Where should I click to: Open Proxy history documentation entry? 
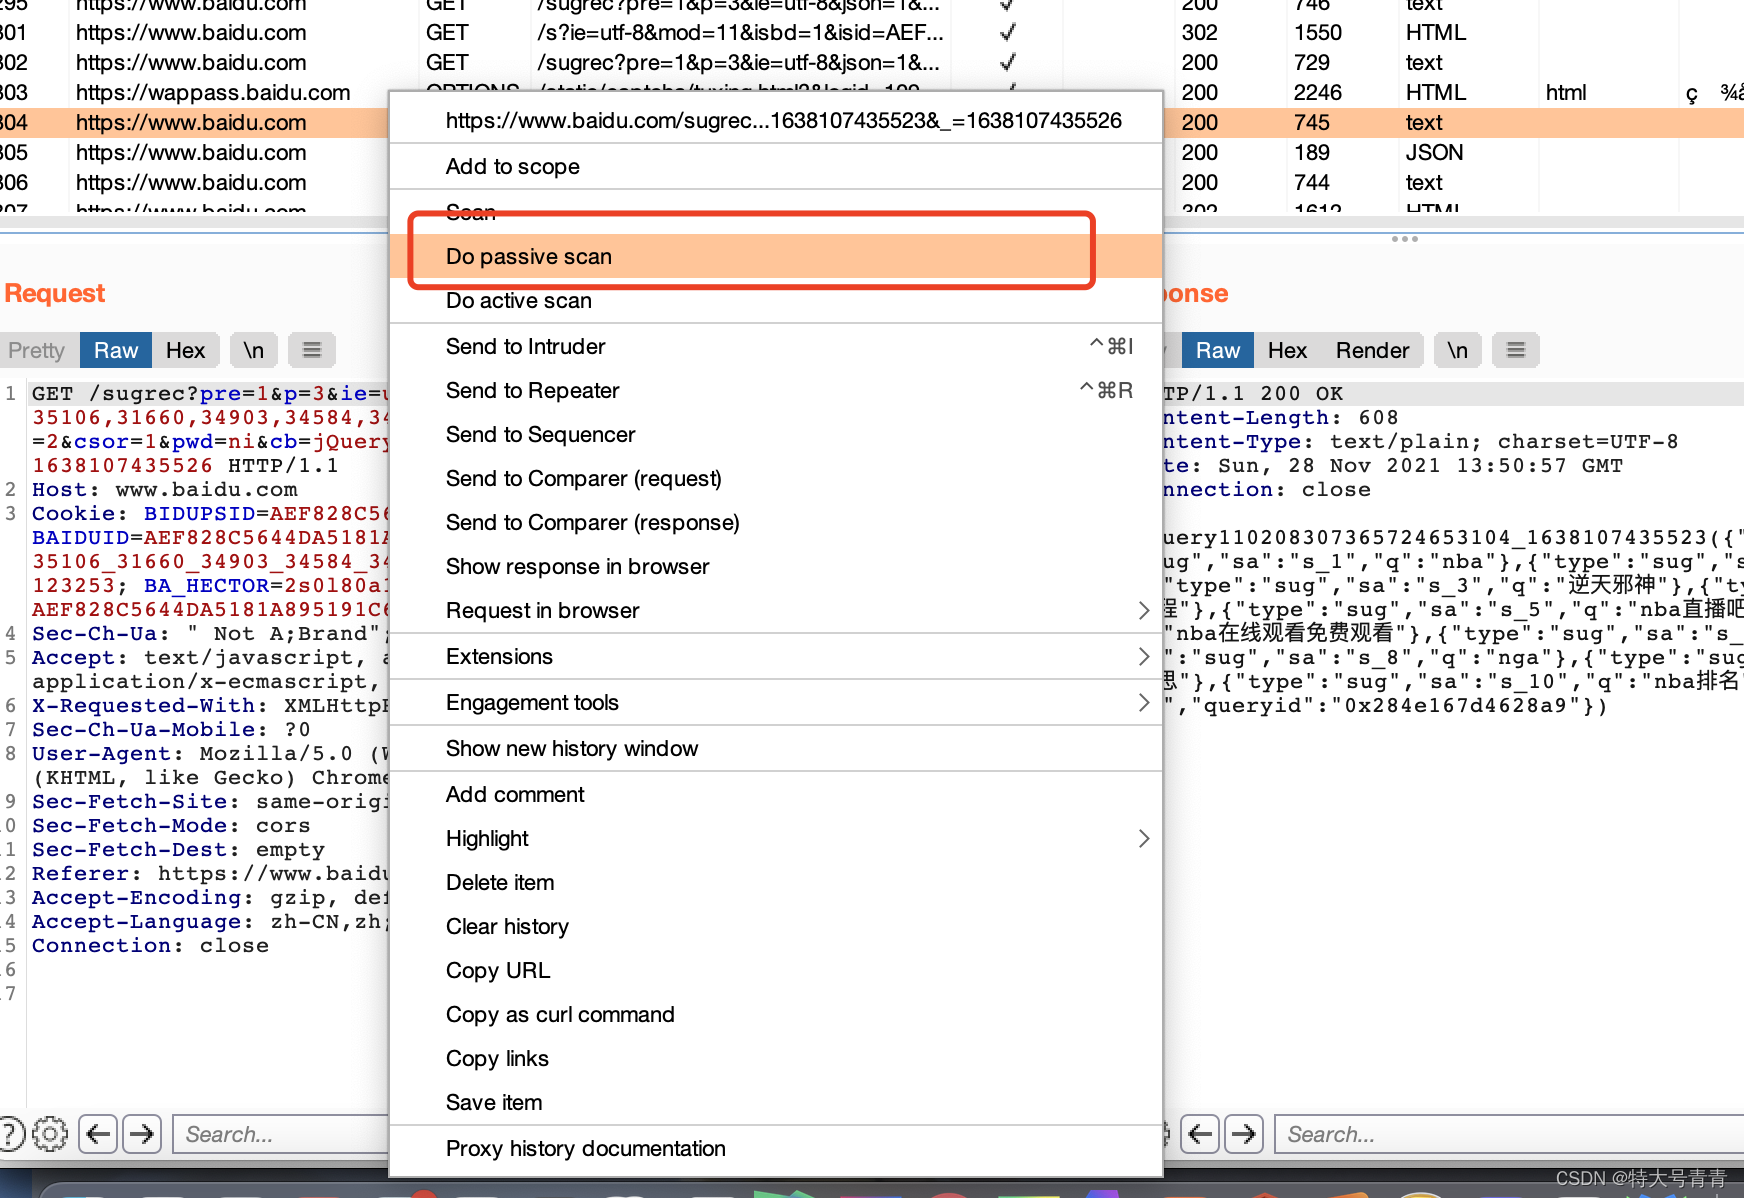[x=776, y=1148]
